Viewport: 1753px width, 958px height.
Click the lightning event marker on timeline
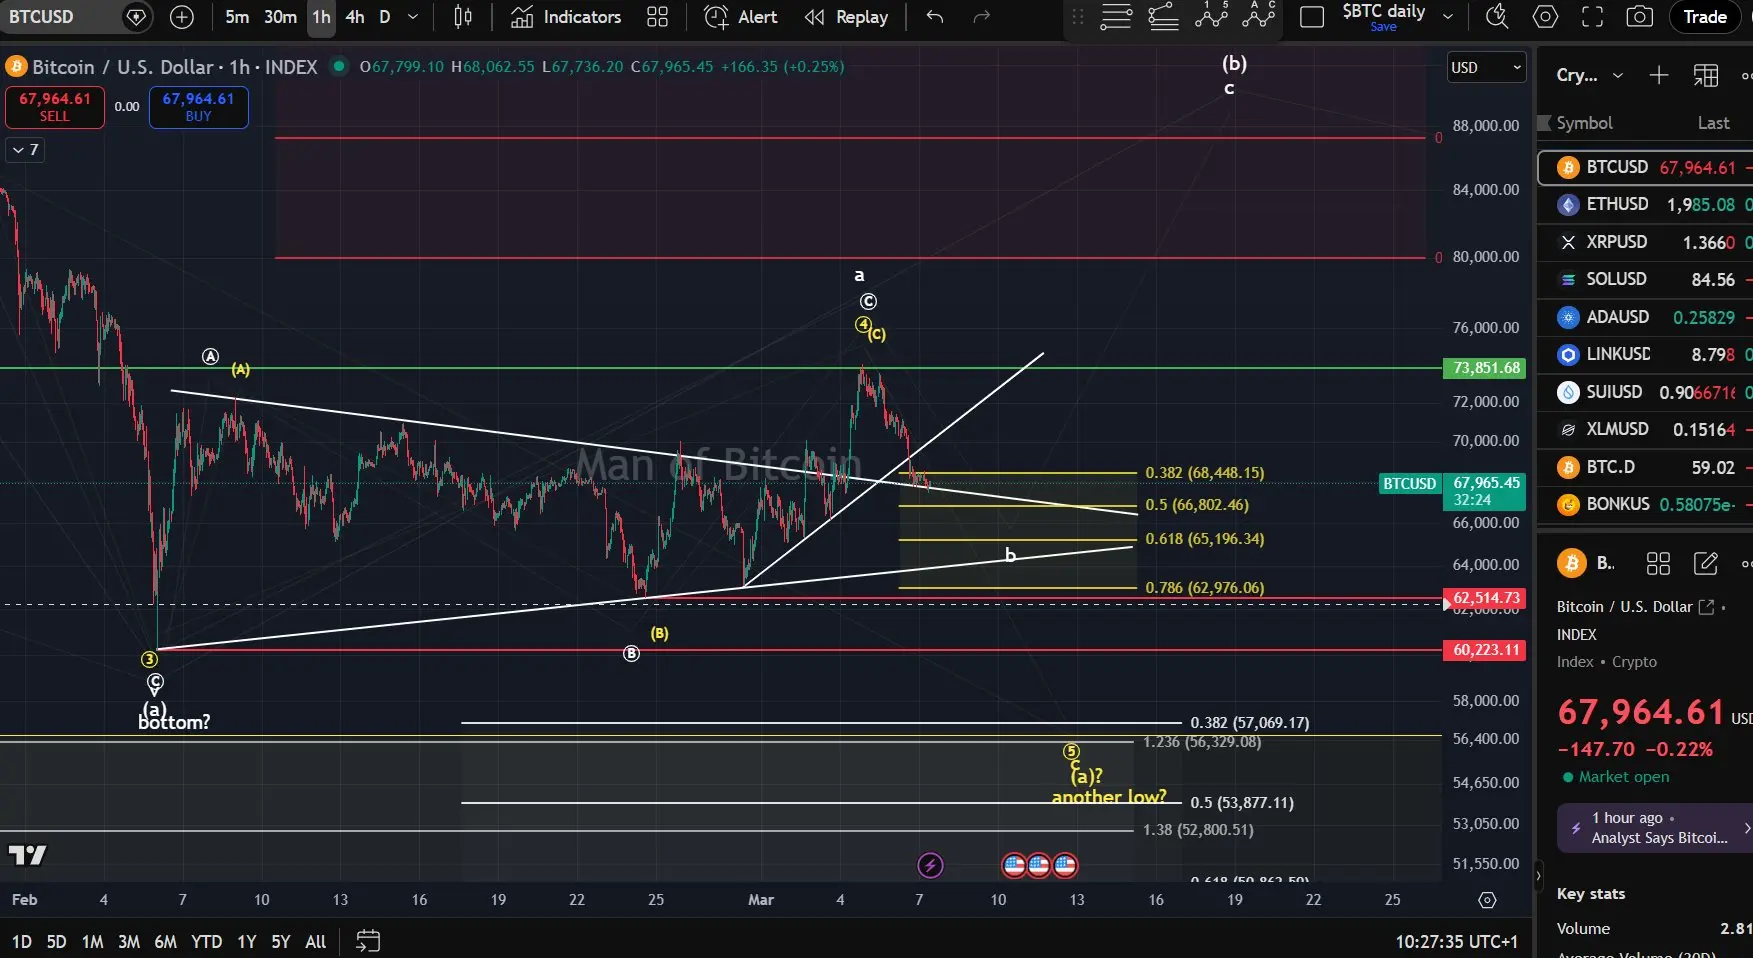pyautogui.click(x=930, y=865)
